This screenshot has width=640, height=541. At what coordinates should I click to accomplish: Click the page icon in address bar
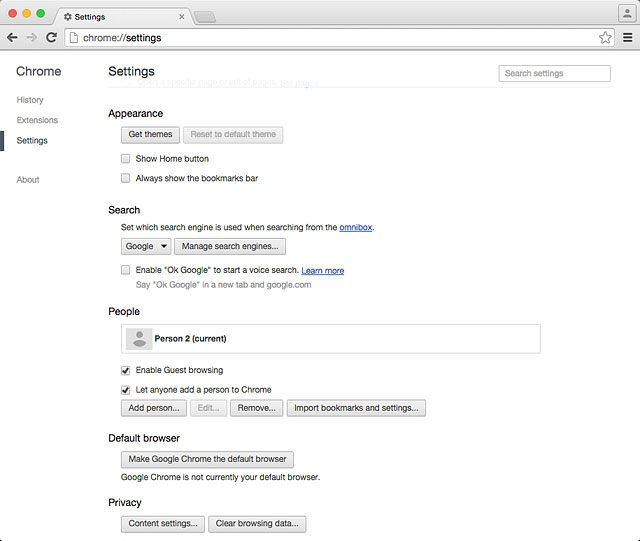point(73,38)
